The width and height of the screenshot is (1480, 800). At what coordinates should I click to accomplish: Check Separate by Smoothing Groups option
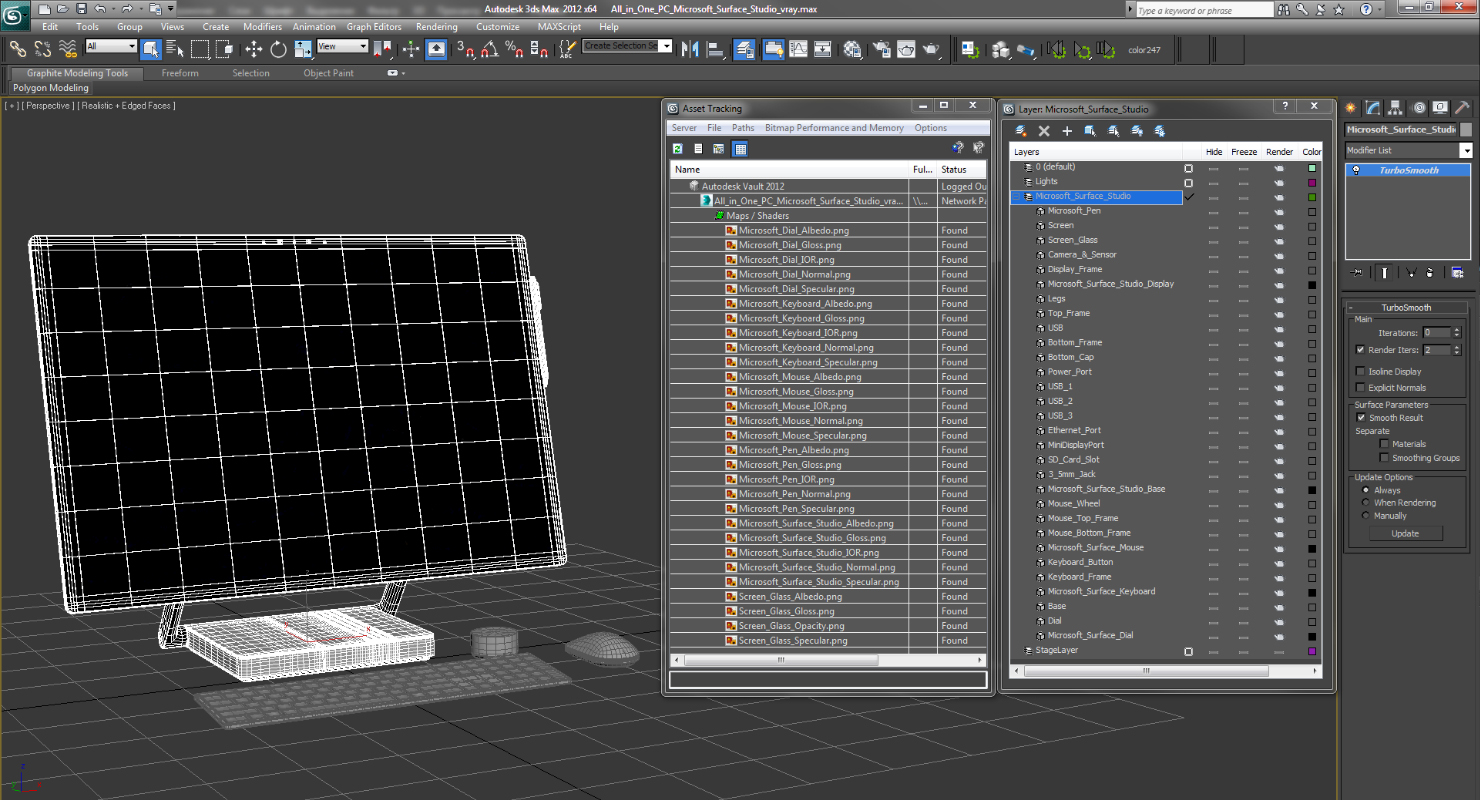[1384, 458]
